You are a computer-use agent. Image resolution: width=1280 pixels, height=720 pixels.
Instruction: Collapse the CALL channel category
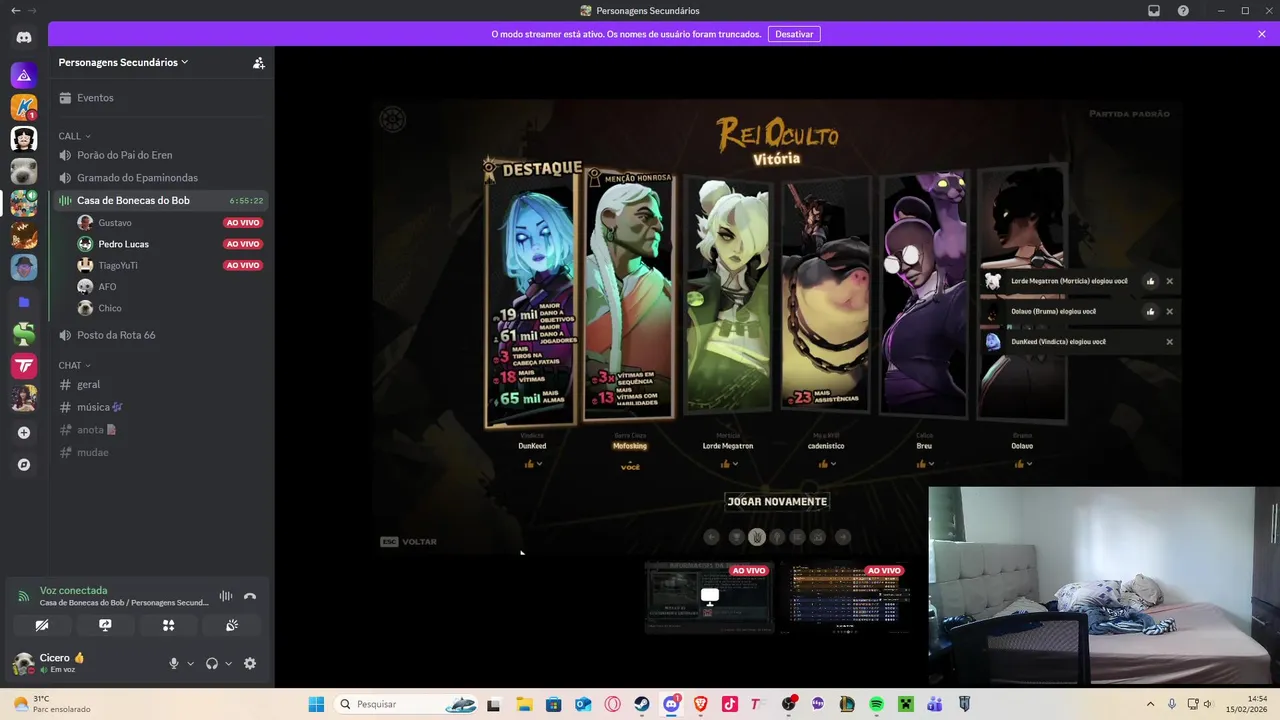74,136
